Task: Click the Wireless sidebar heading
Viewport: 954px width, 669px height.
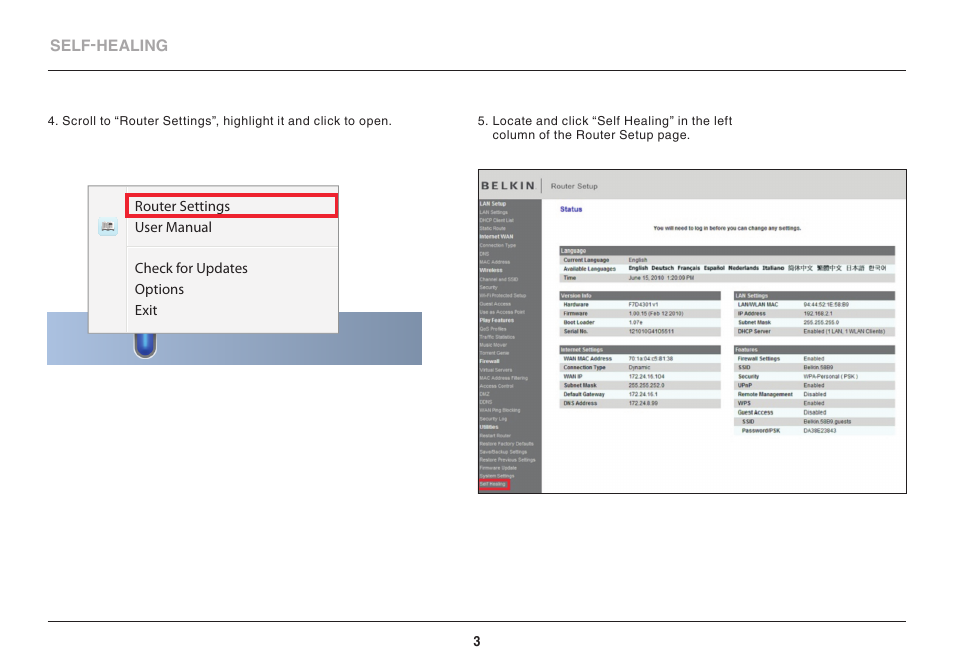Action: click(491, 270)
